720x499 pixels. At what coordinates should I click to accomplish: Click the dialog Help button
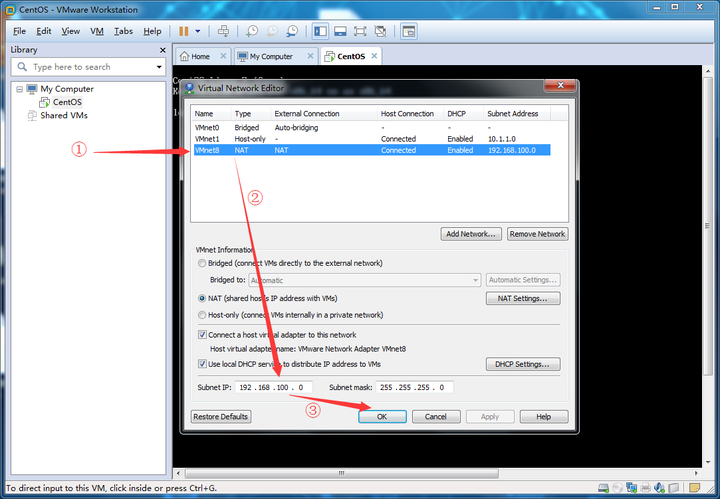point(544,417)
